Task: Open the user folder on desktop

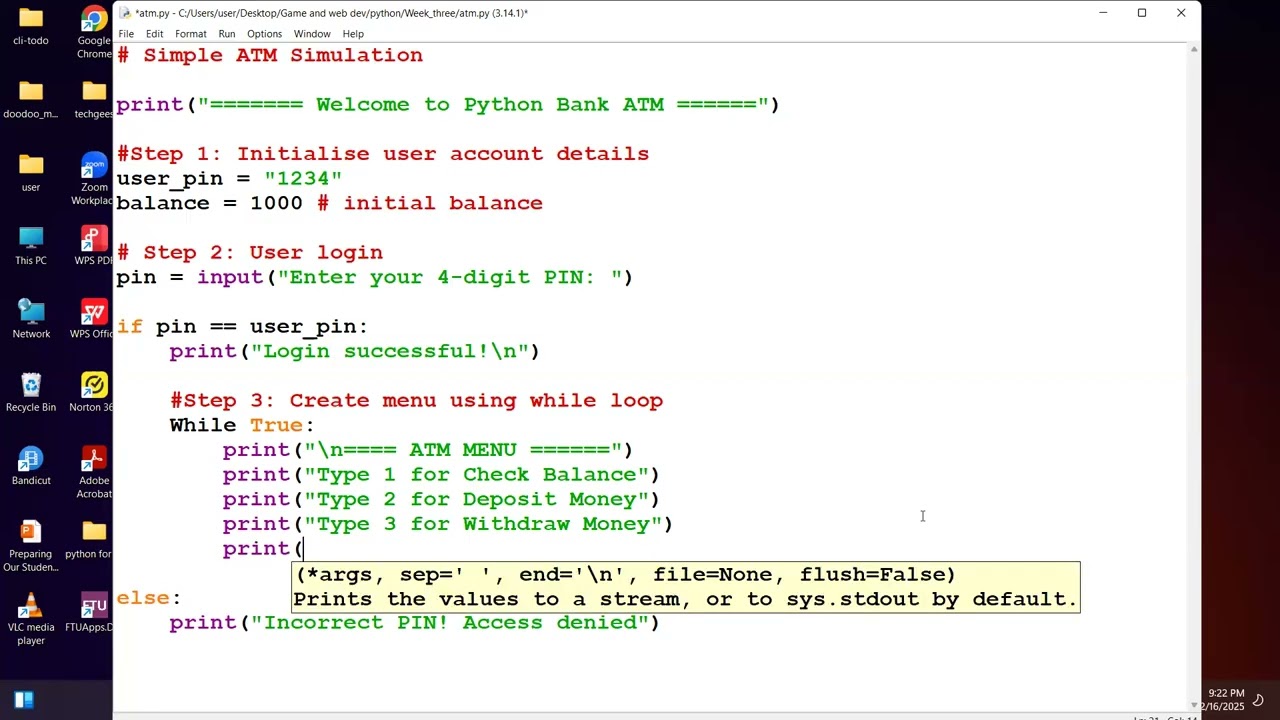Action: tap(31, 173)
